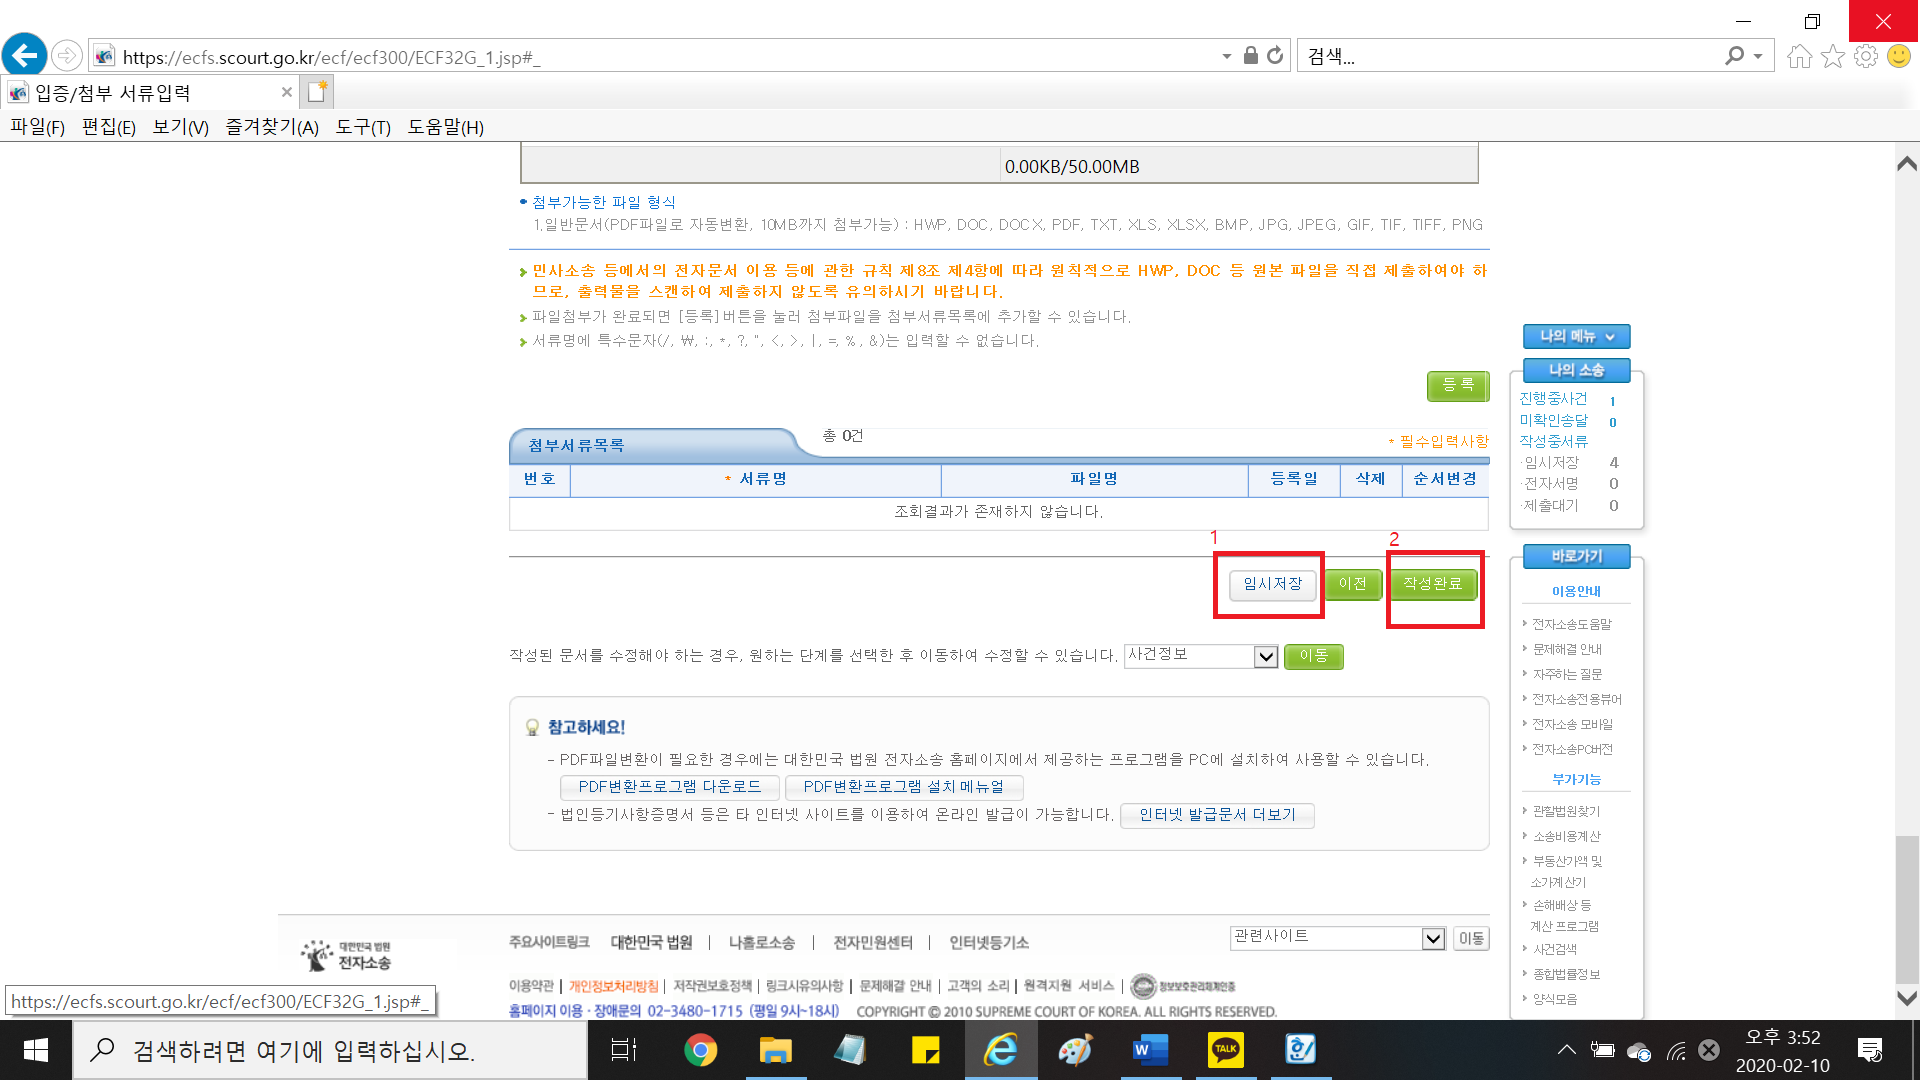Viewport: 1920px width, 1080px height.
Task: Open the browser home icon
Action: coord(1799,56)
